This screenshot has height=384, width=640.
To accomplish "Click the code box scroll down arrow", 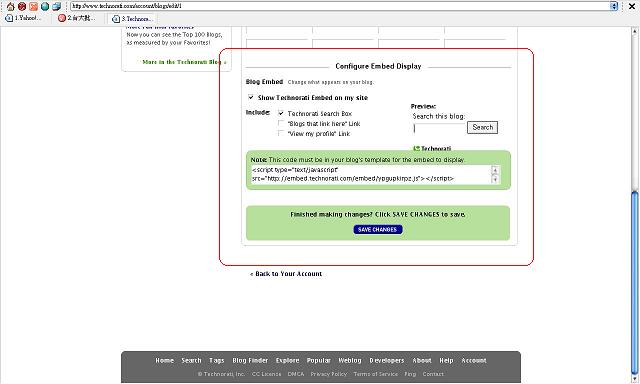I will click(x=495, y=179).
